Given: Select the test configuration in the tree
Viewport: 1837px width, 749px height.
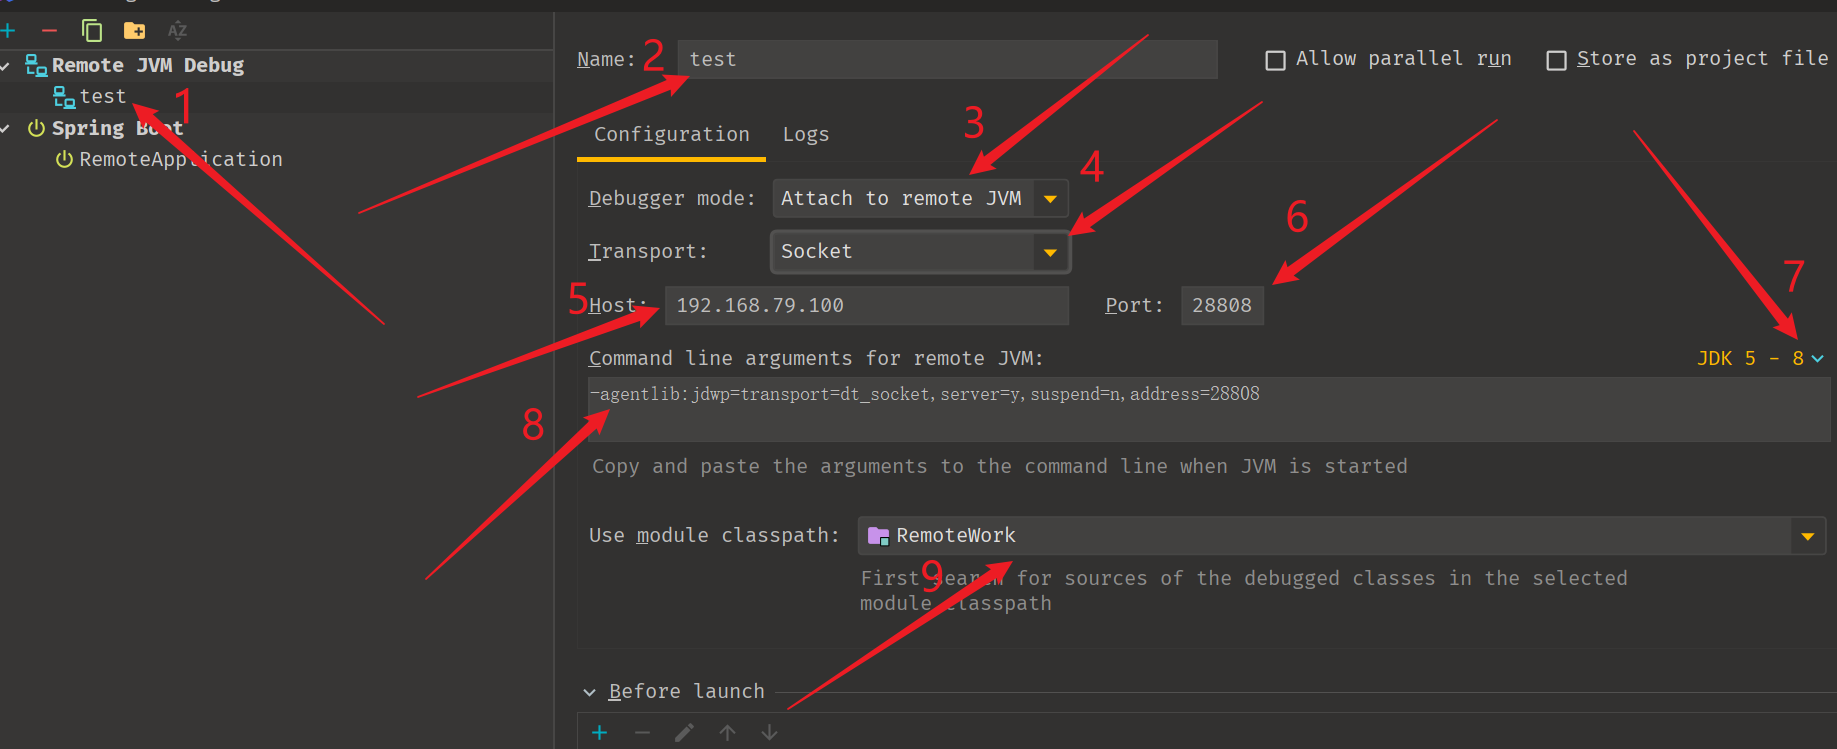Looking at the screenshot, I should [x=103, y=97].
